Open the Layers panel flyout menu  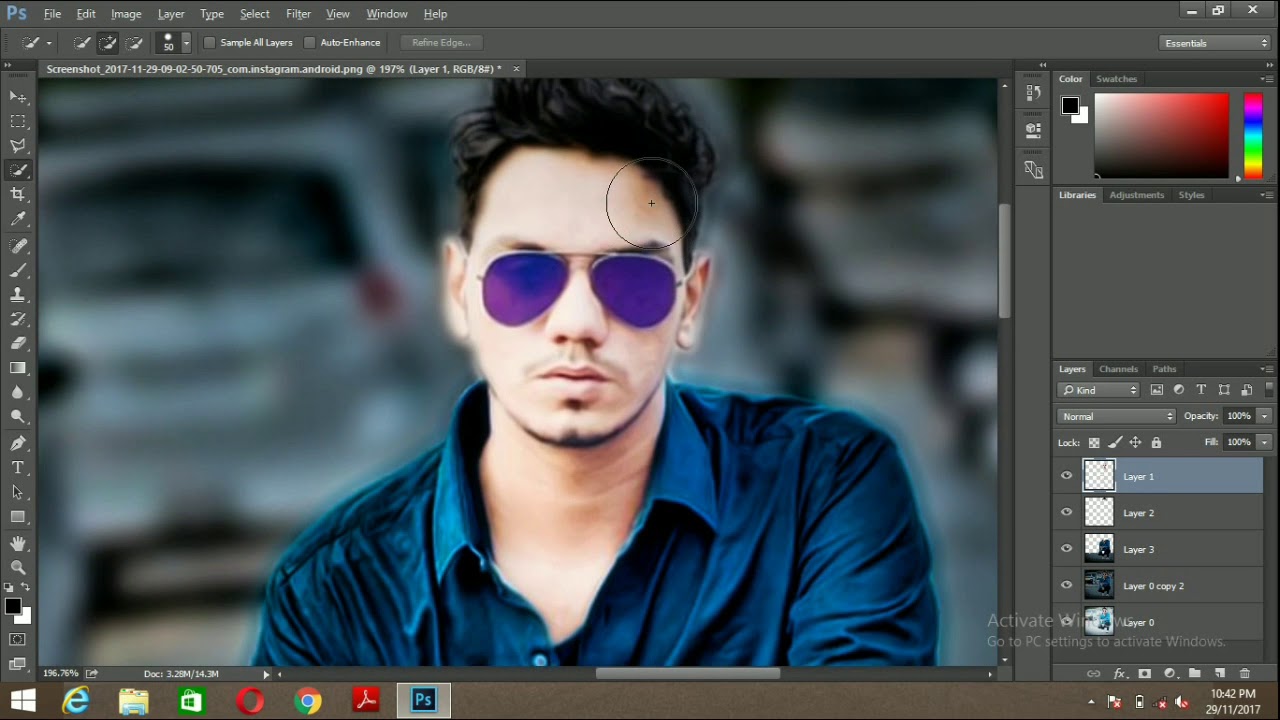click(1266, 369)
